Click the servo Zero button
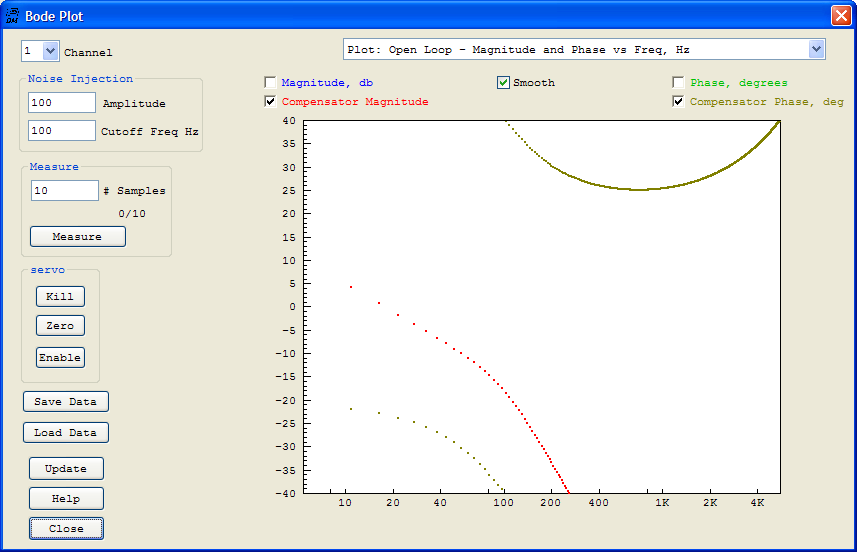 coord(60,326)
